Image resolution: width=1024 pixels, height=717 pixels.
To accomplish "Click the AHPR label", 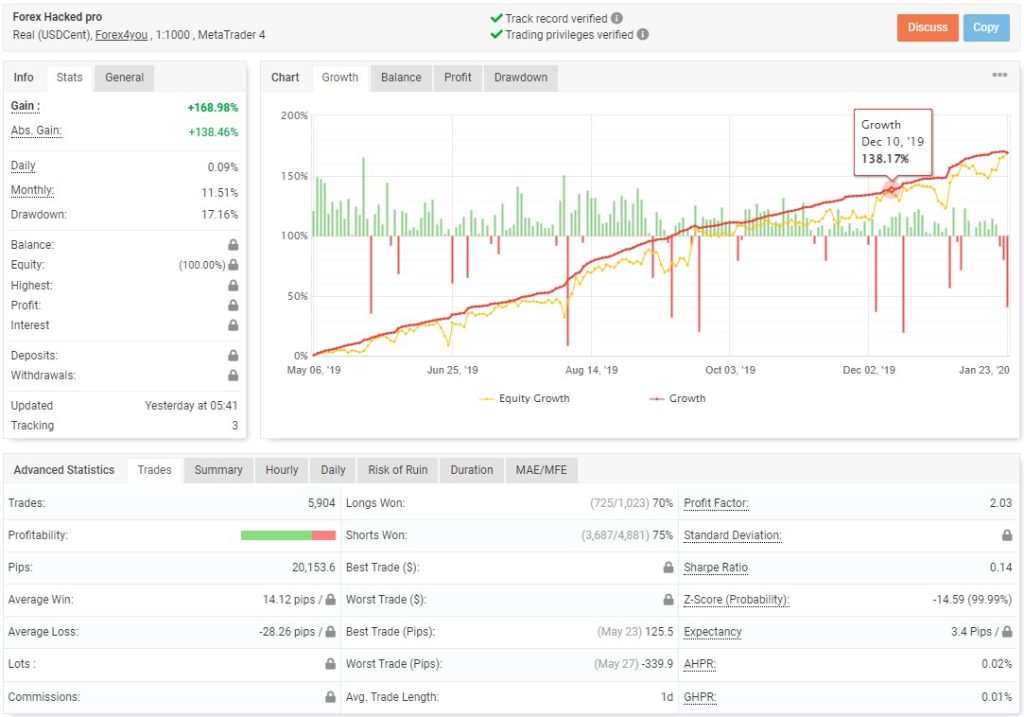I will tap(699, 663).
